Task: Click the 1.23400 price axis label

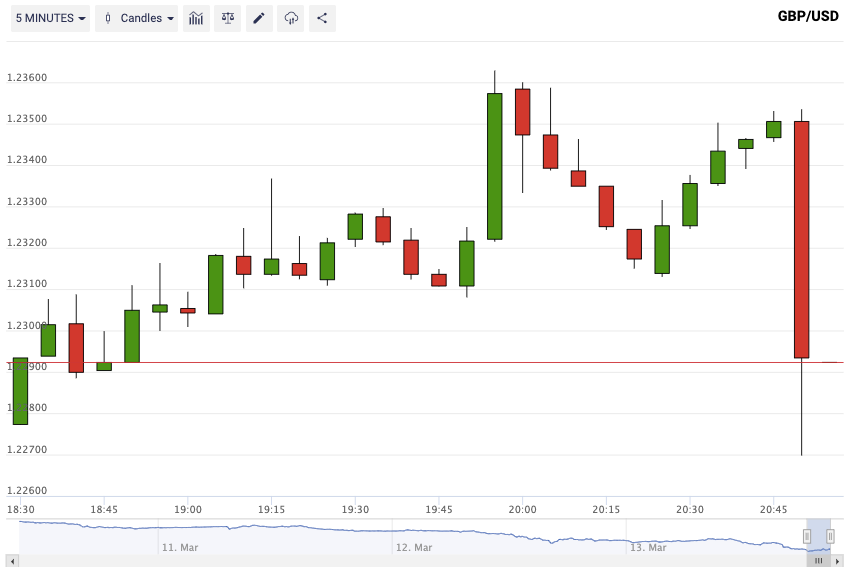Action: click(x=27, y=160)
